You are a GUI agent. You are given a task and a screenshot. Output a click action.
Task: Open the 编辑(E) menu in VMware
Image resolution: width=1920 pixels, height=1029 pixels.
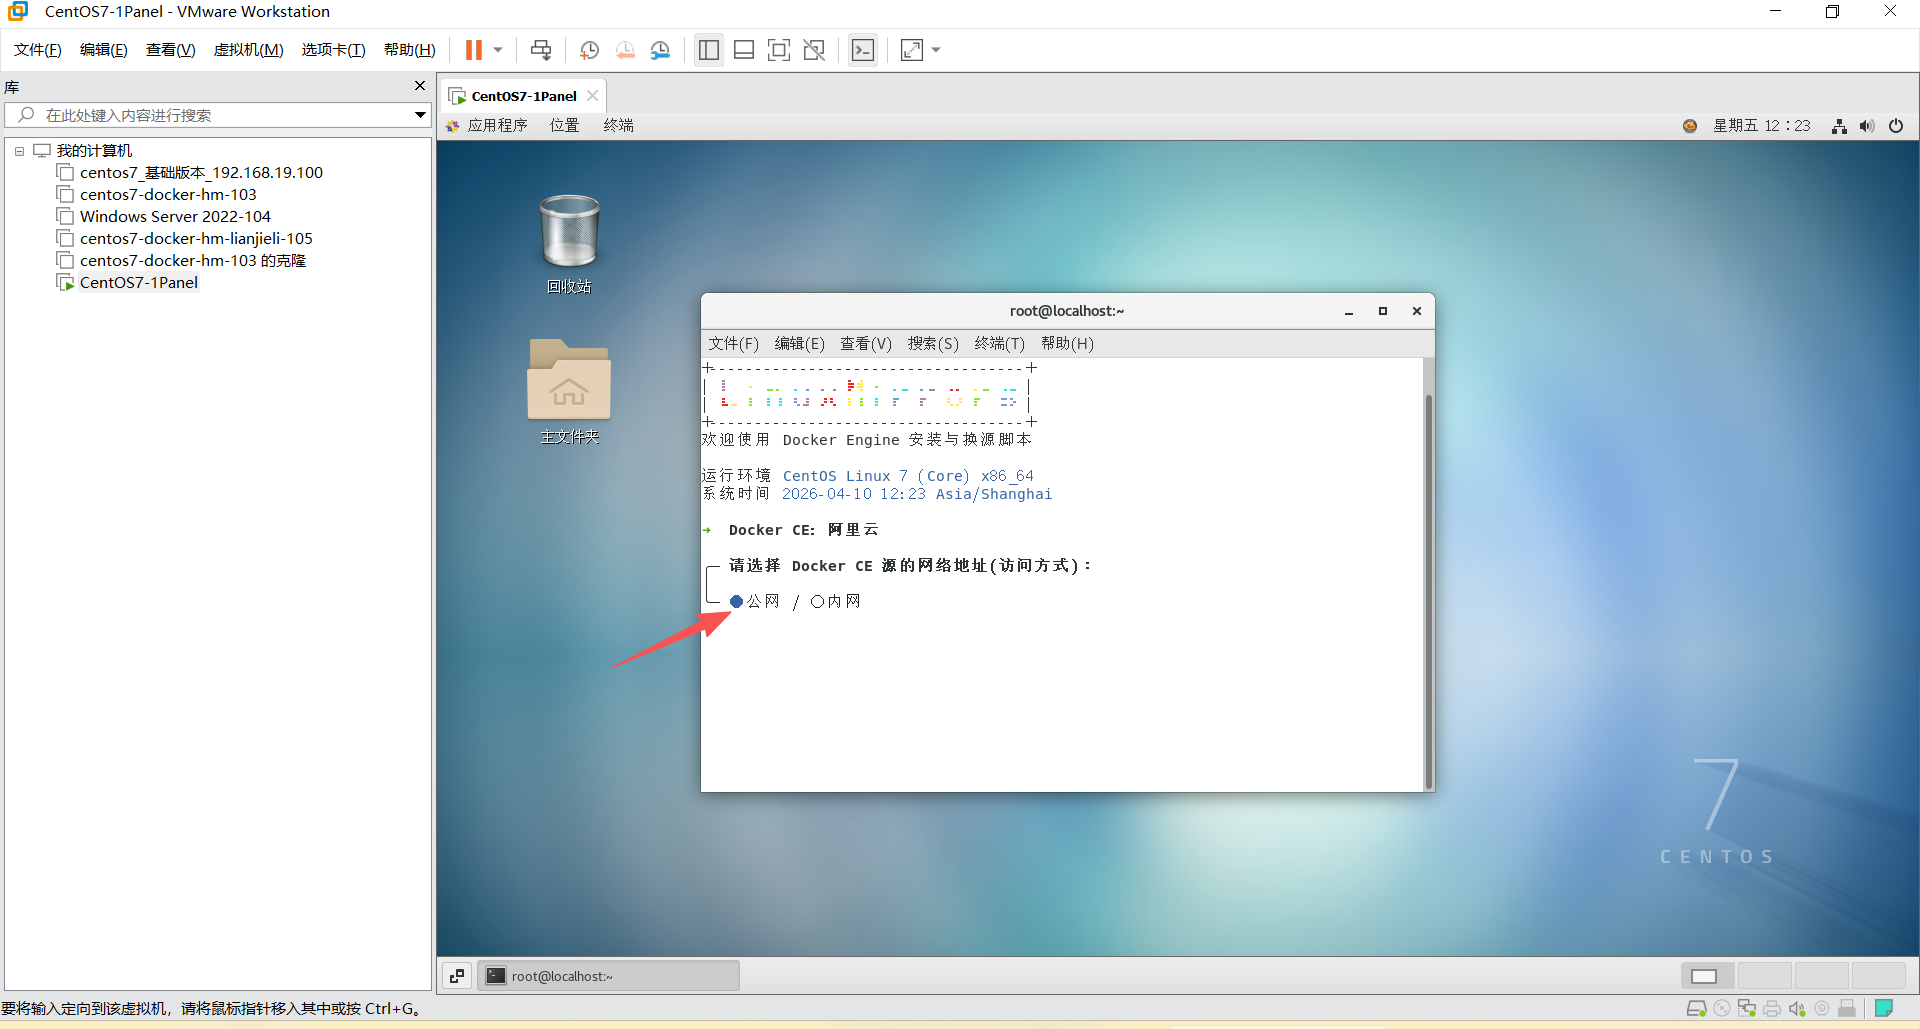[x=104, y=50]
